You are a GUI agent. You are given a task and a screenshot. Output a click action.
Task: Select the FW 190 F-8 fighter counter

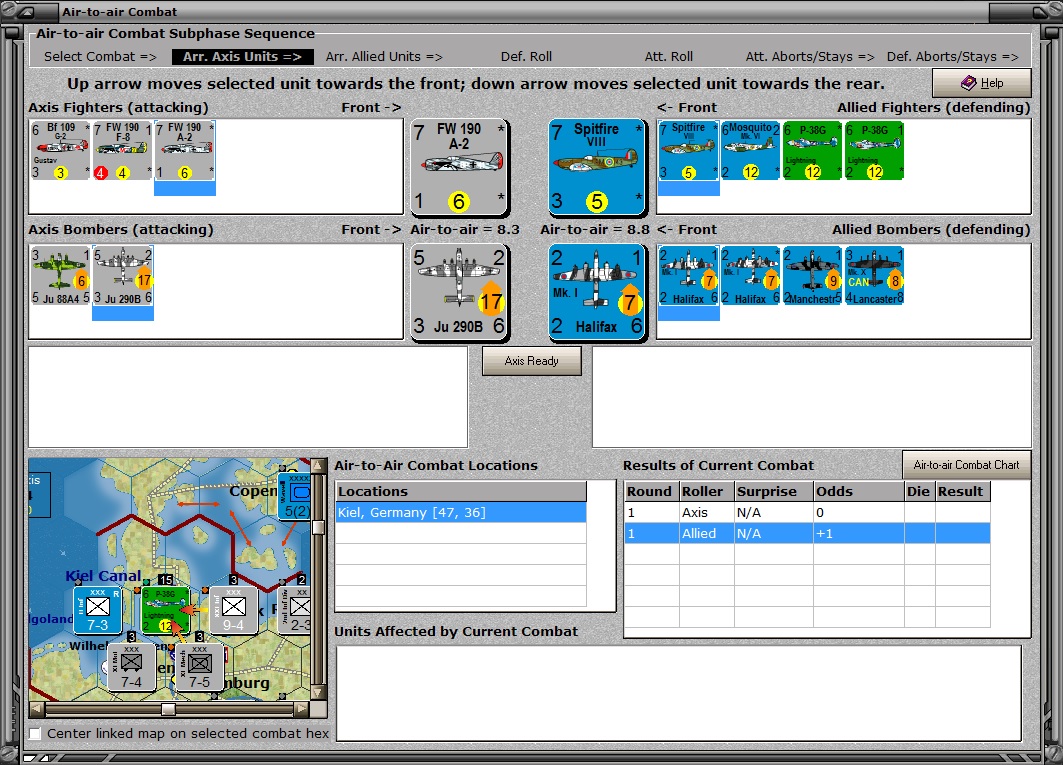[x=122, y=151]
